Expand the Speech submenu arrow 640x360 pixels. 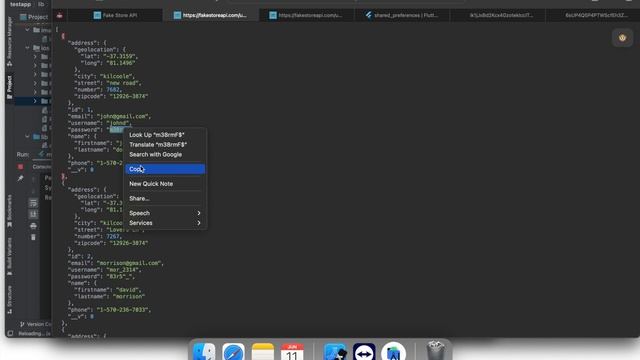pyautogui.click(x=199, y=213)
